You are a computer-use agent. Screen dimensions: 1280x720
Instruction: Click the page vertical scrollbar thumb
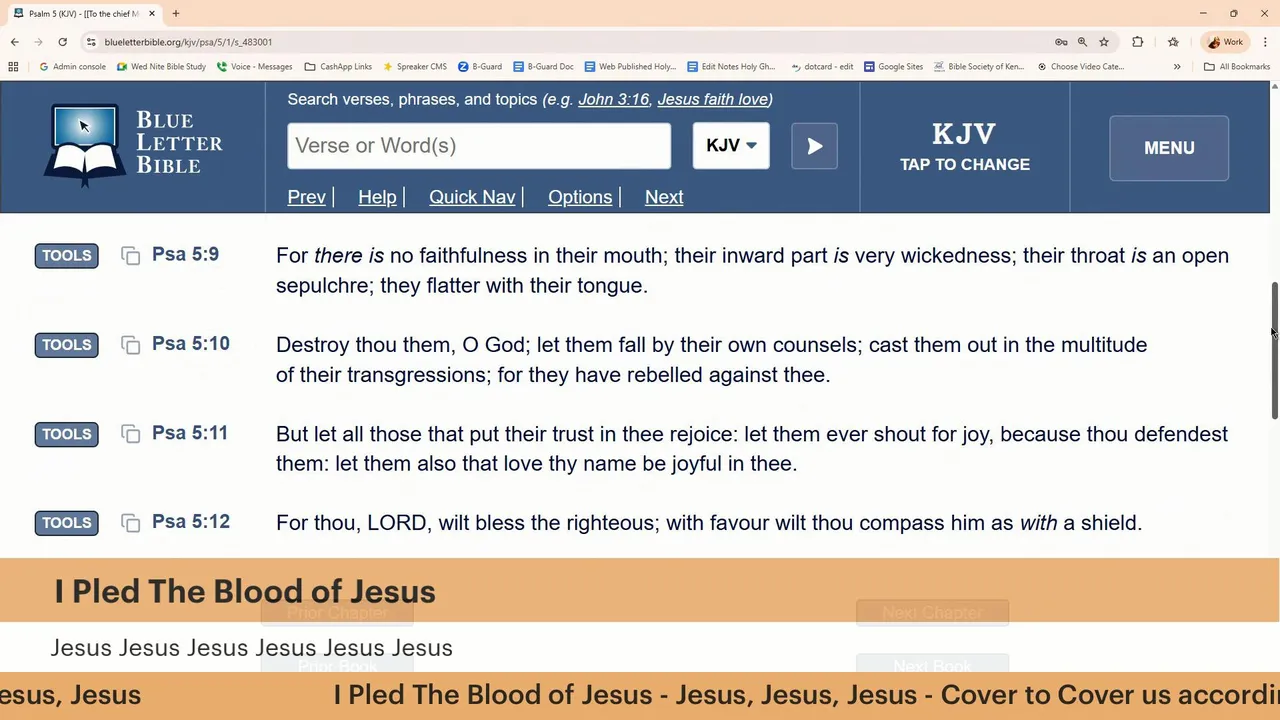1274,351
